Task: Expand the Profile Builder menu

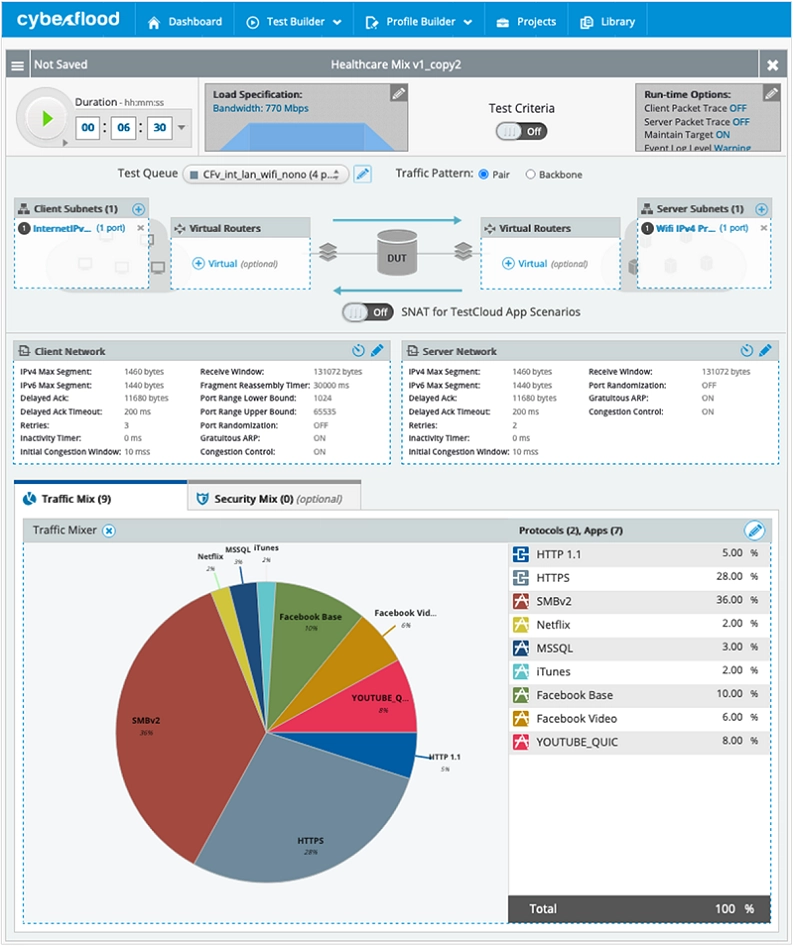Action: [x=425, y=21]
